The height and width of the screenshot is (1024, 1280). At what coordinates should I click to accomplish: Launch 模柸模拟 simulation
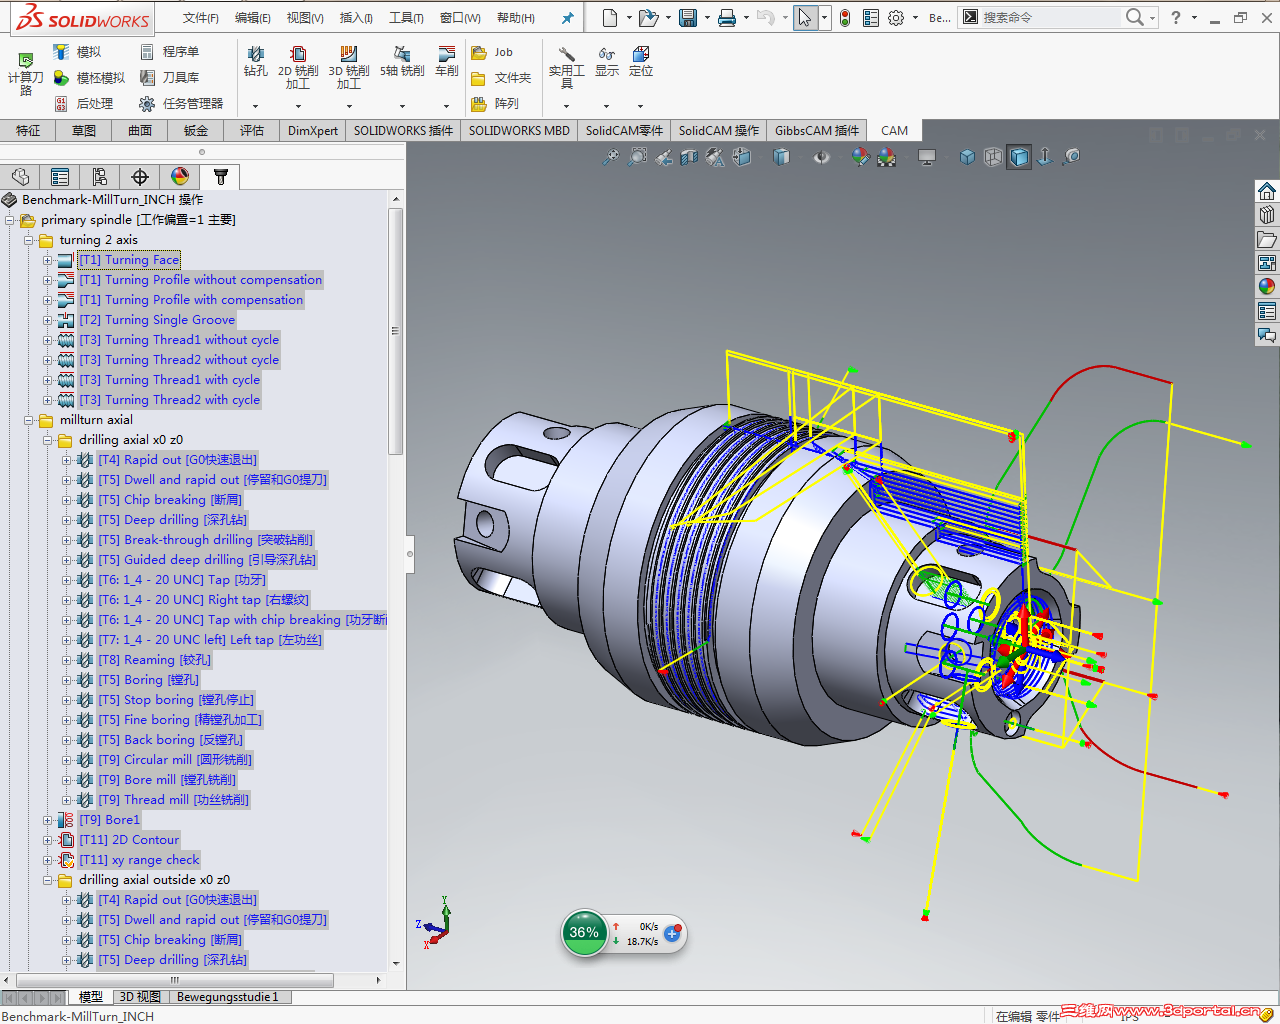89,78
